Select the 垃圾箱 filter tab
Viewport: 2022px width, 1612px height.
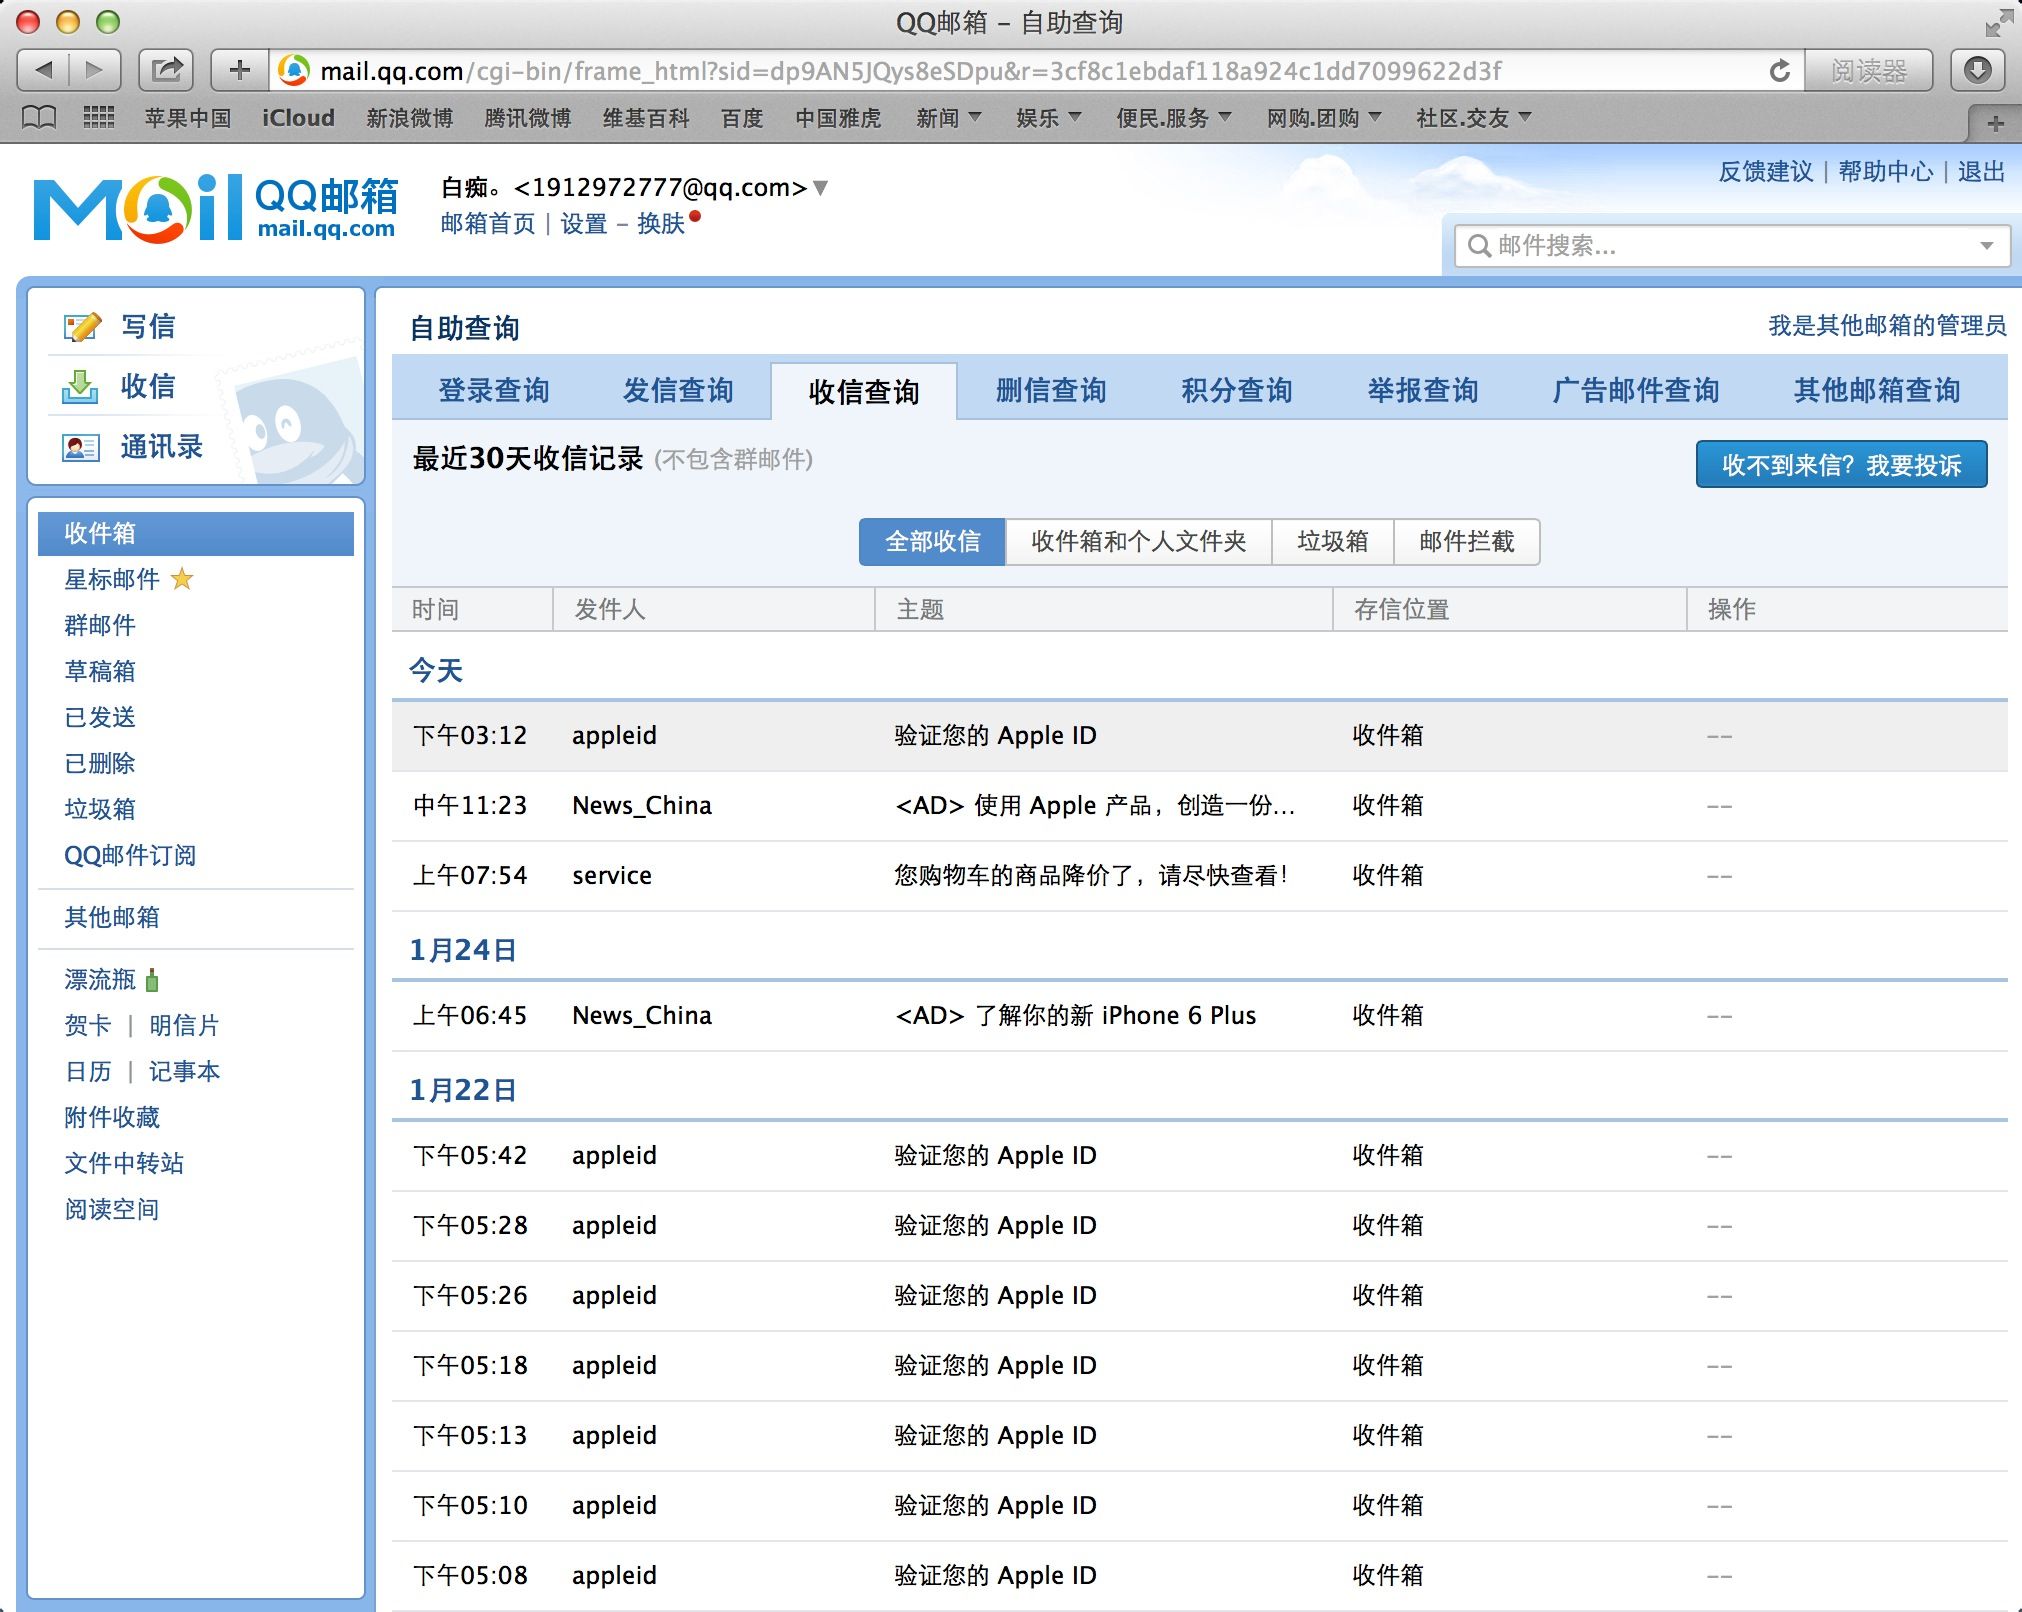[x=1333, y=541]
